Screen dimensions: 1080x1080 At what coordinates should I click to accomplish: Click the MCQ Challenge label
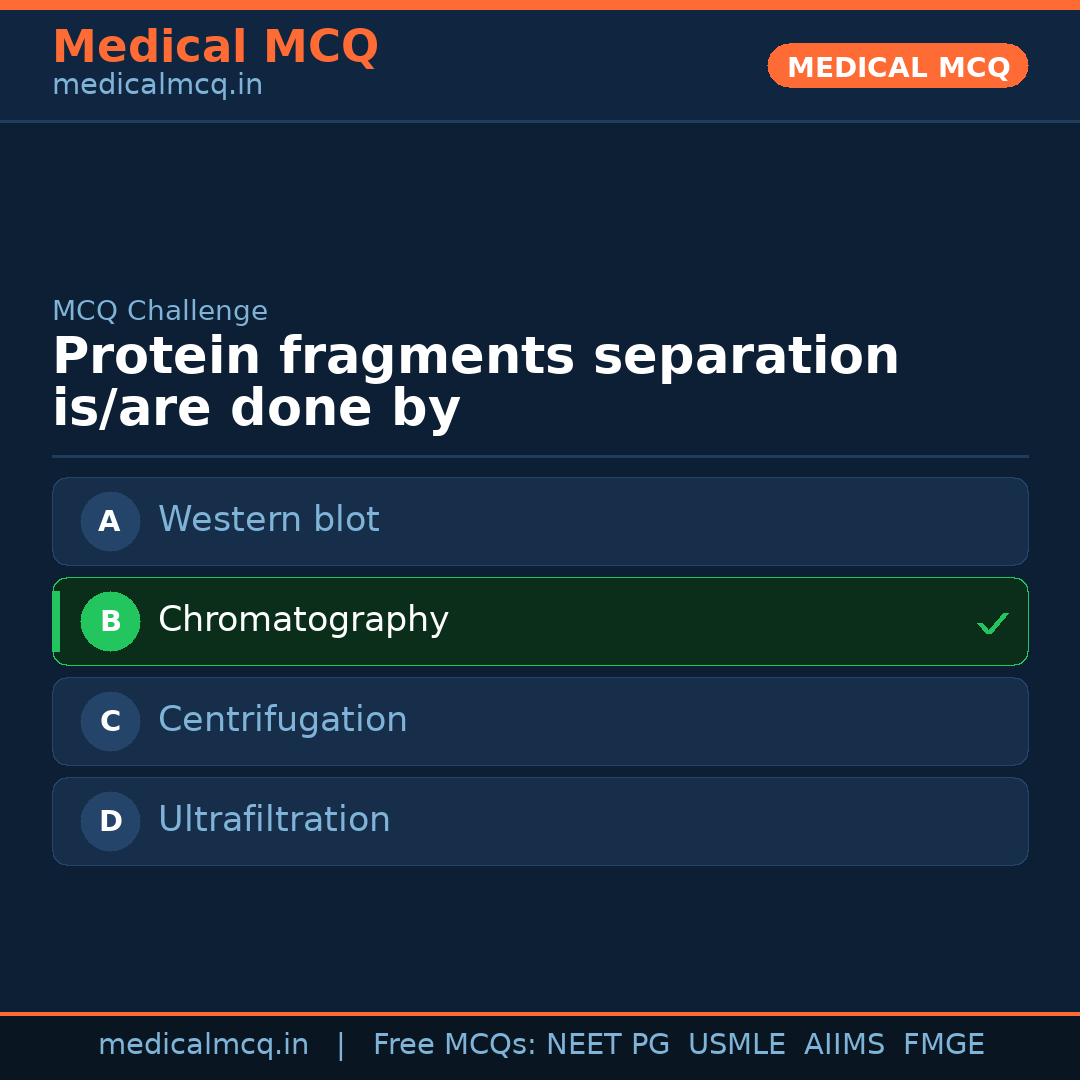pos(160,311)
